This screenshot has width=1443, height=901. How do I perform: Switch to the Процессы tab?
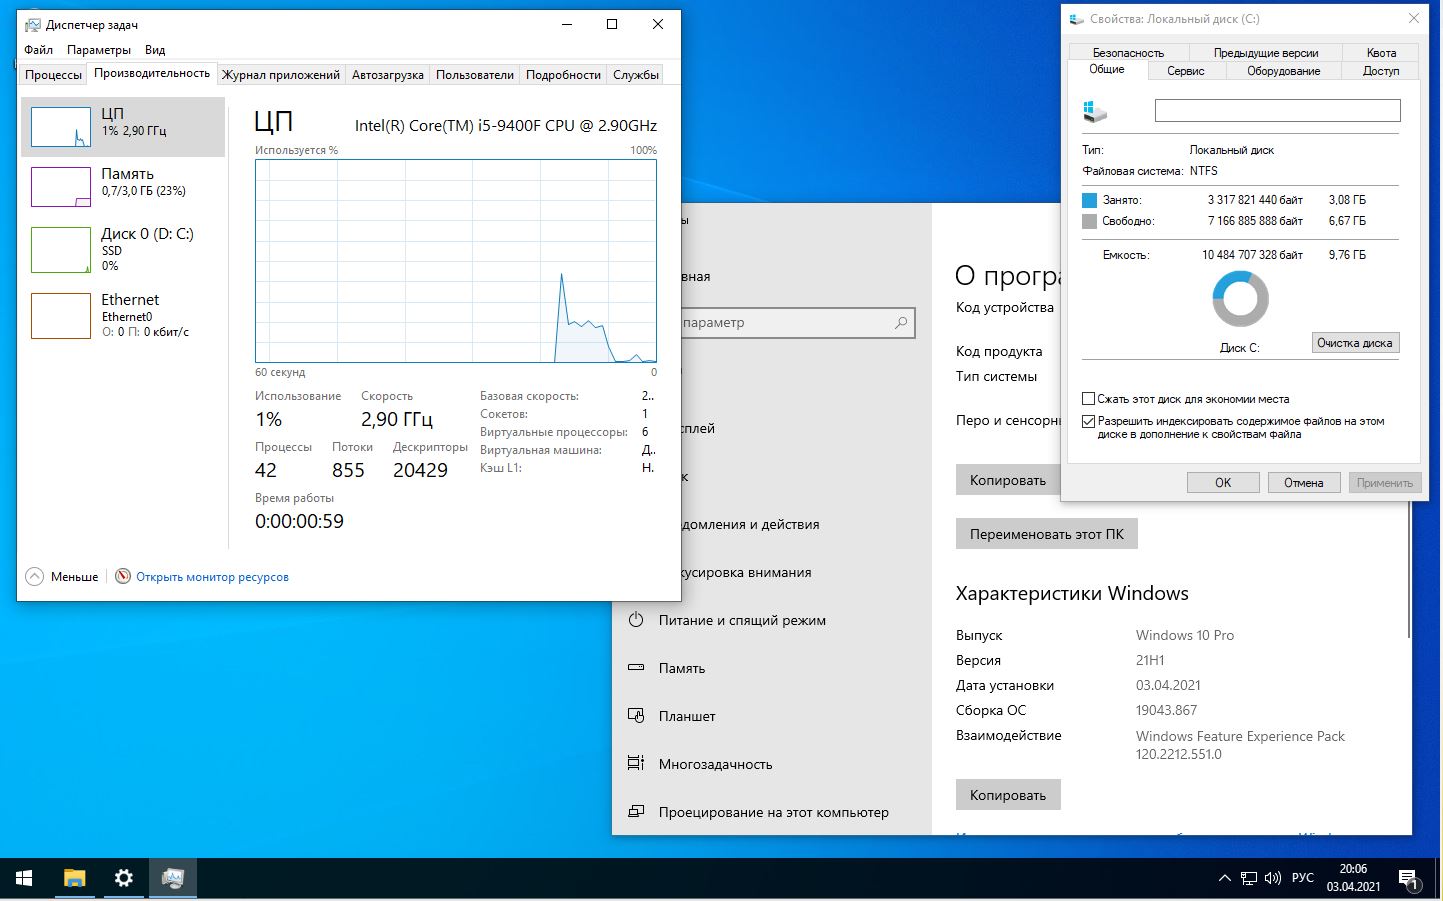[x=53, y=75]
